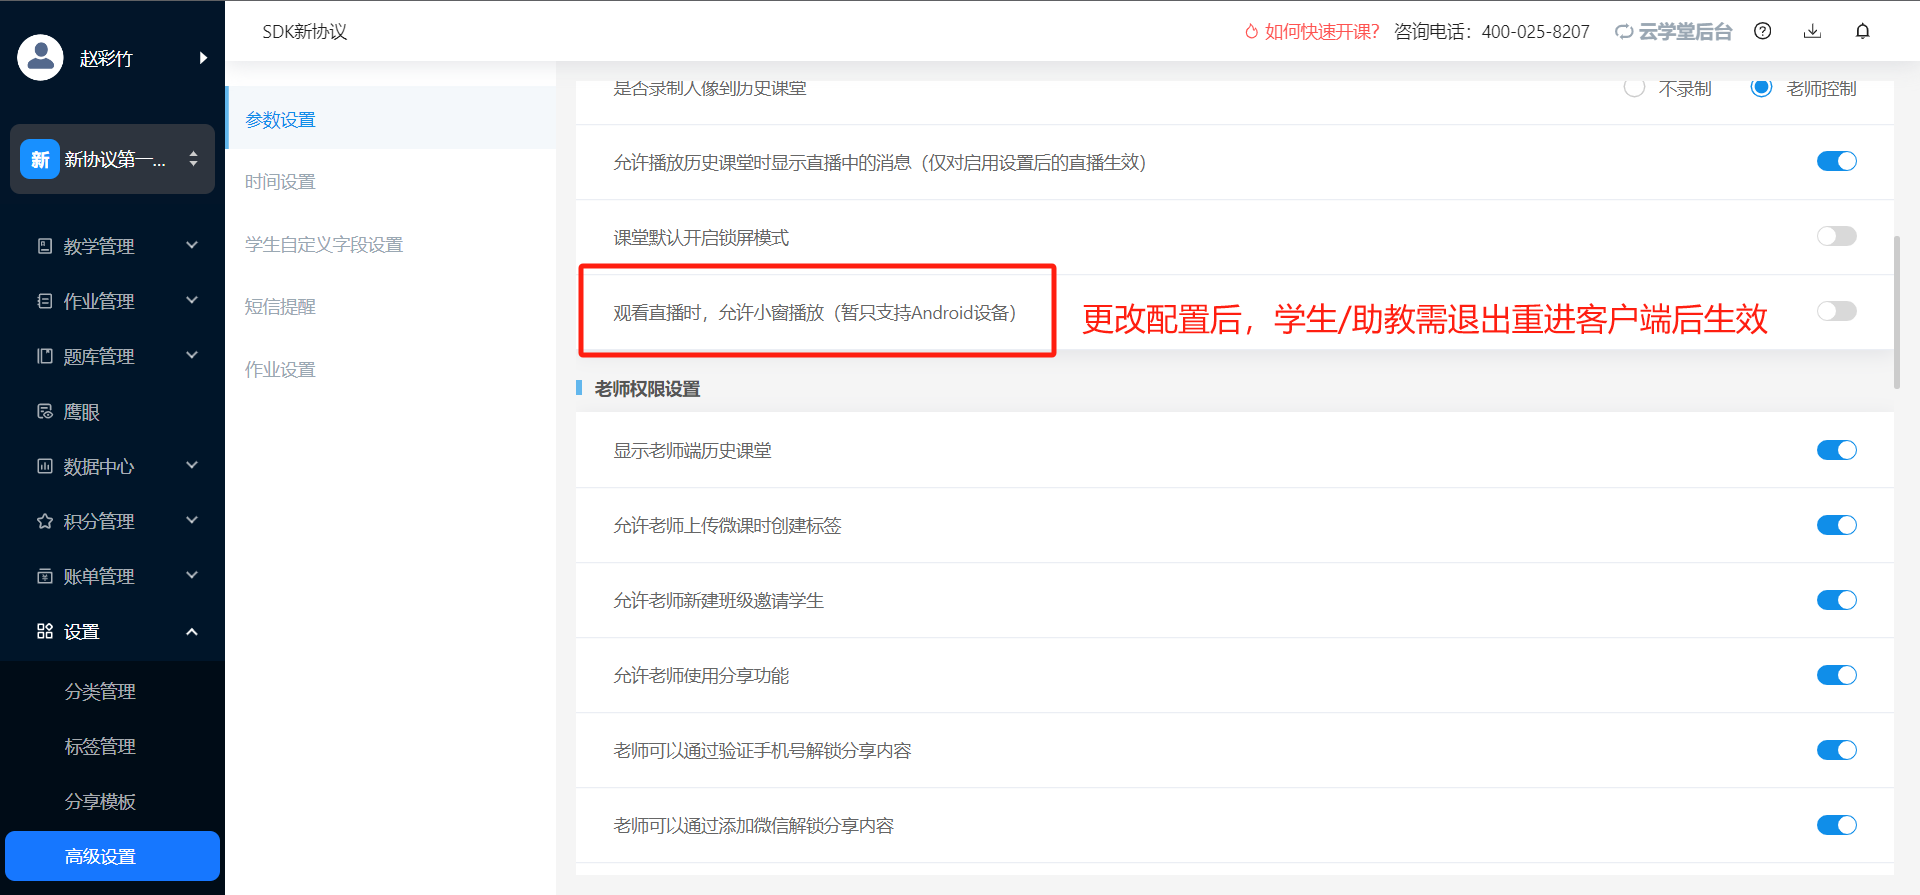
Task: Click the 课堂默认开启锁屏模式 label
Action: tap(701, 237)
